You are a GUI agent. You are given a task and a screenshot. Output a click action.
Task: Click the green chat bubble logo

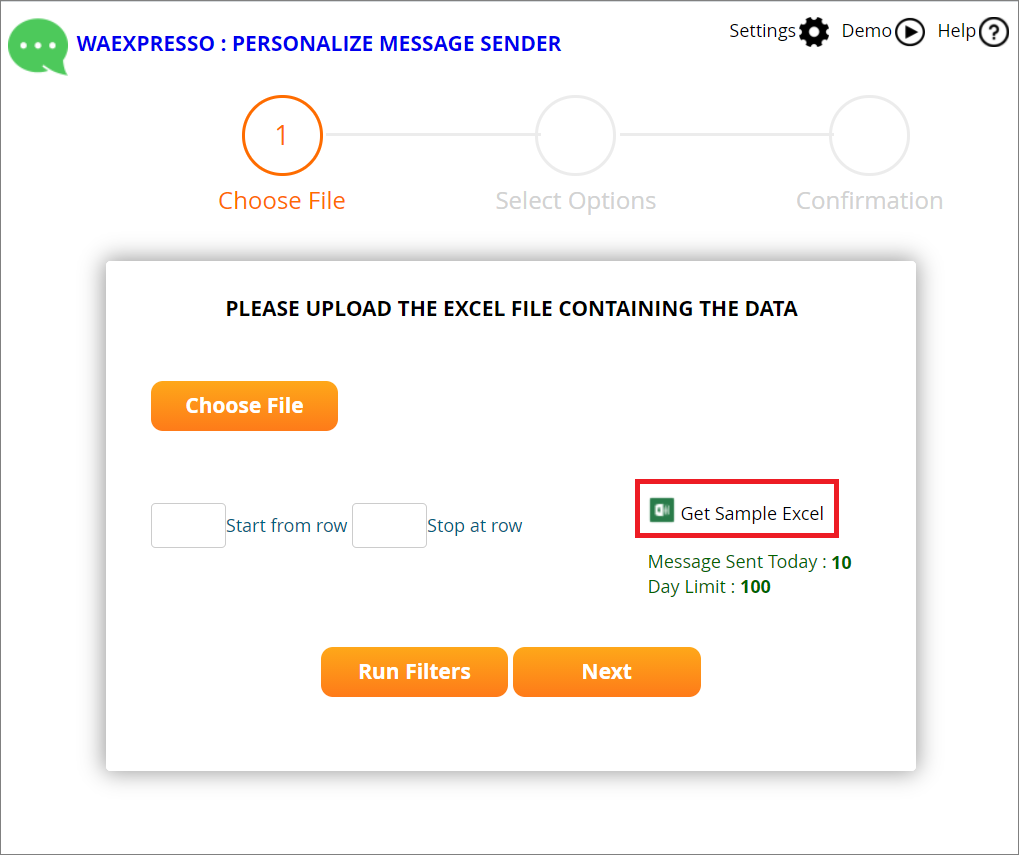tap(38, 46)
